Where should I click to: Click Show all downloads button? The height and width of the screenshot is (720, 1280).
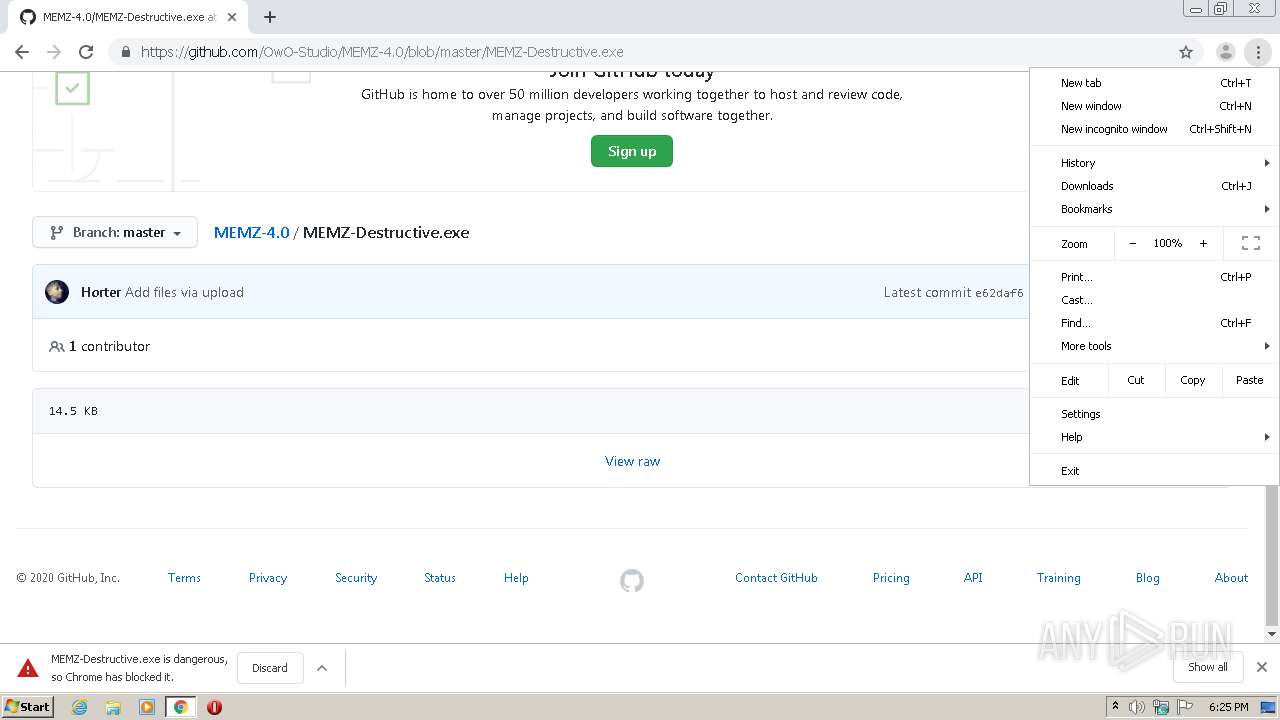(1208, 667)
